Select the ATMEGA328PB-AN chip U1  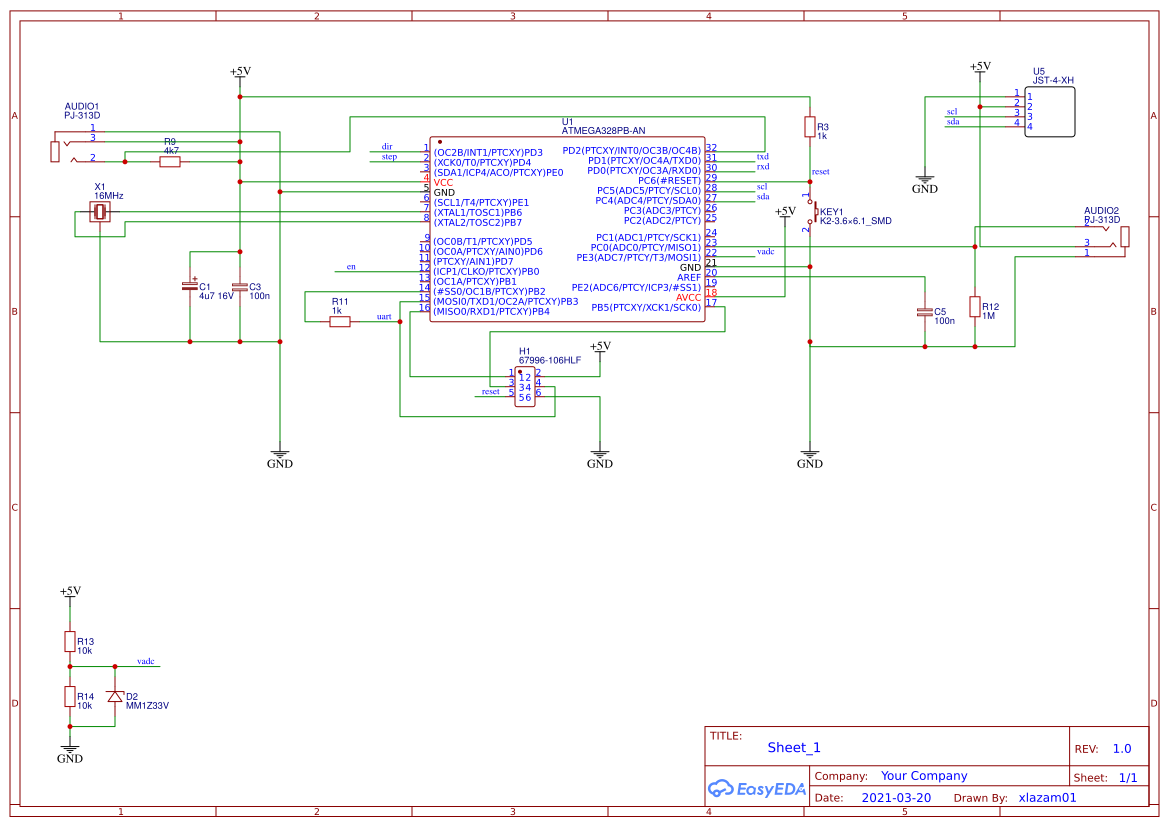tap(567, 229)
